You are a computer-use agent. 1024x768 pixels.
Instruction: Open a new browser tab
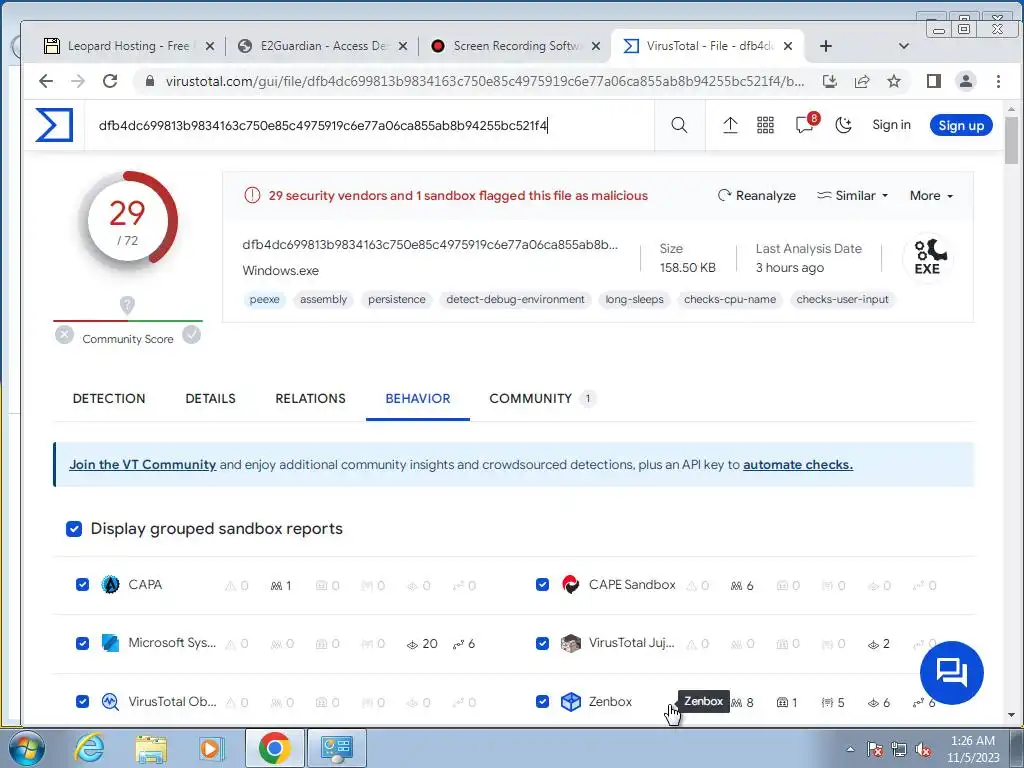click(825, 46)
